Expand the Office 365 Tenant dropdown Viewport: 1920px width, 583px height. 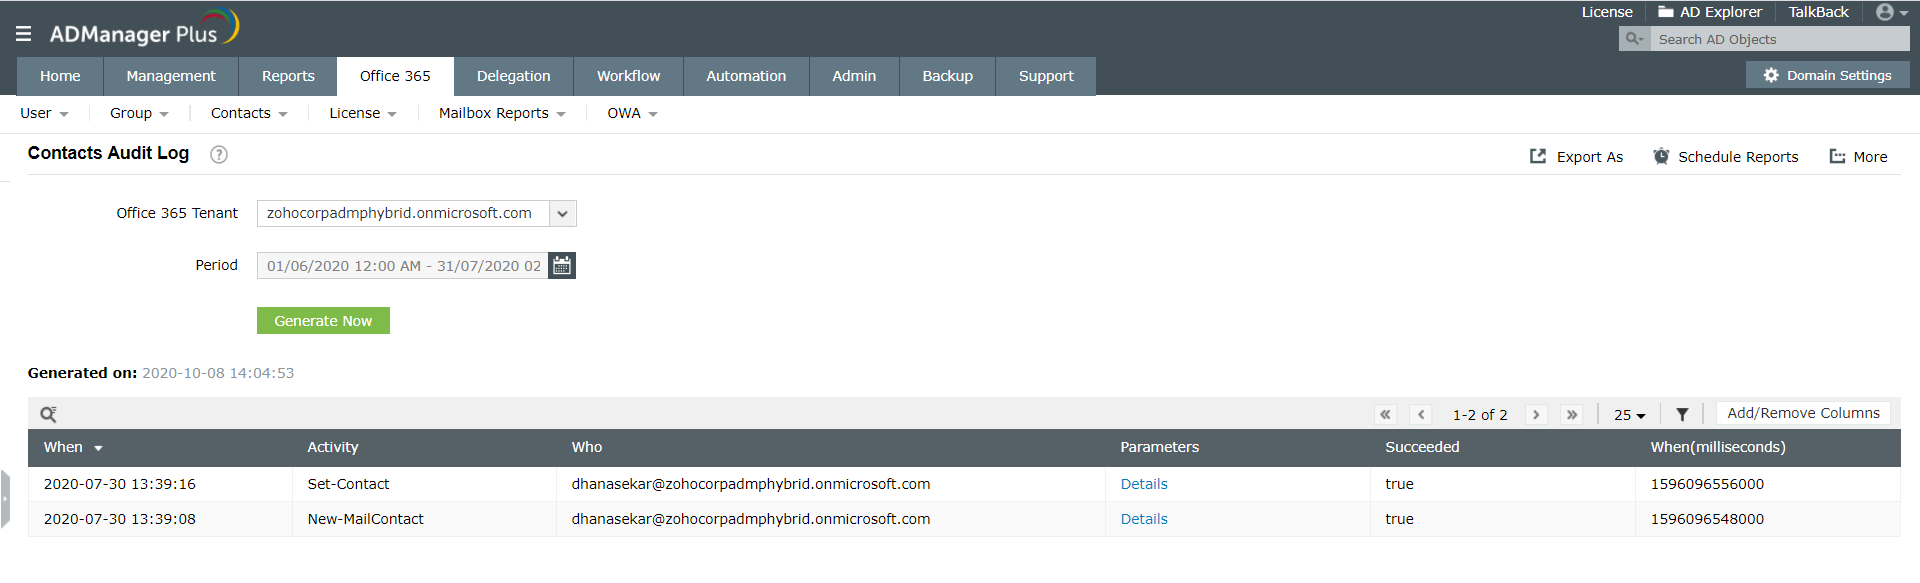pyautogui.click(x=562, y=214)
